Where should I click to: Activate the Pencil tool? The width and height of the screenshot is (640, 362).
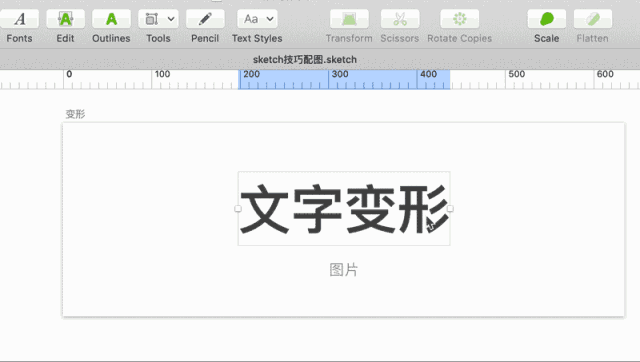coord(205,19)
